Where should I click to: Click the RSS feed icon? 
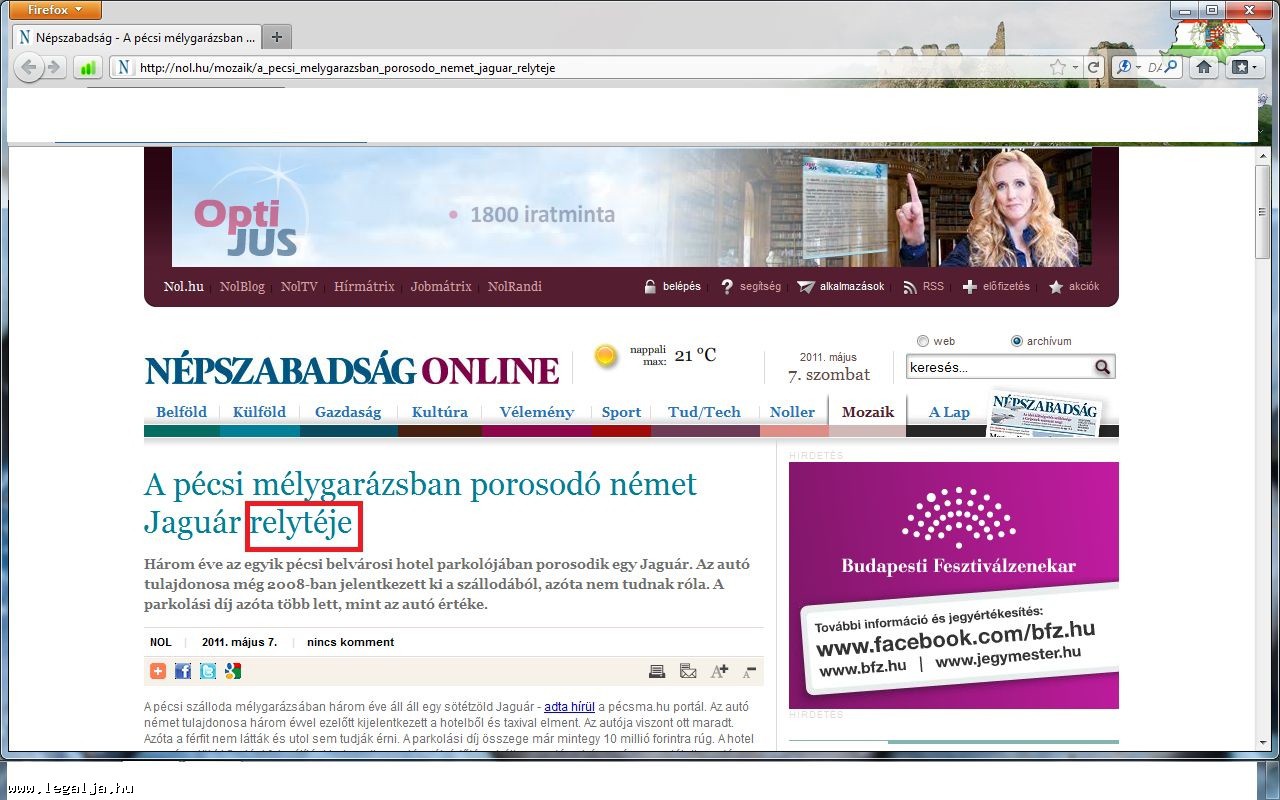(910, 287)
